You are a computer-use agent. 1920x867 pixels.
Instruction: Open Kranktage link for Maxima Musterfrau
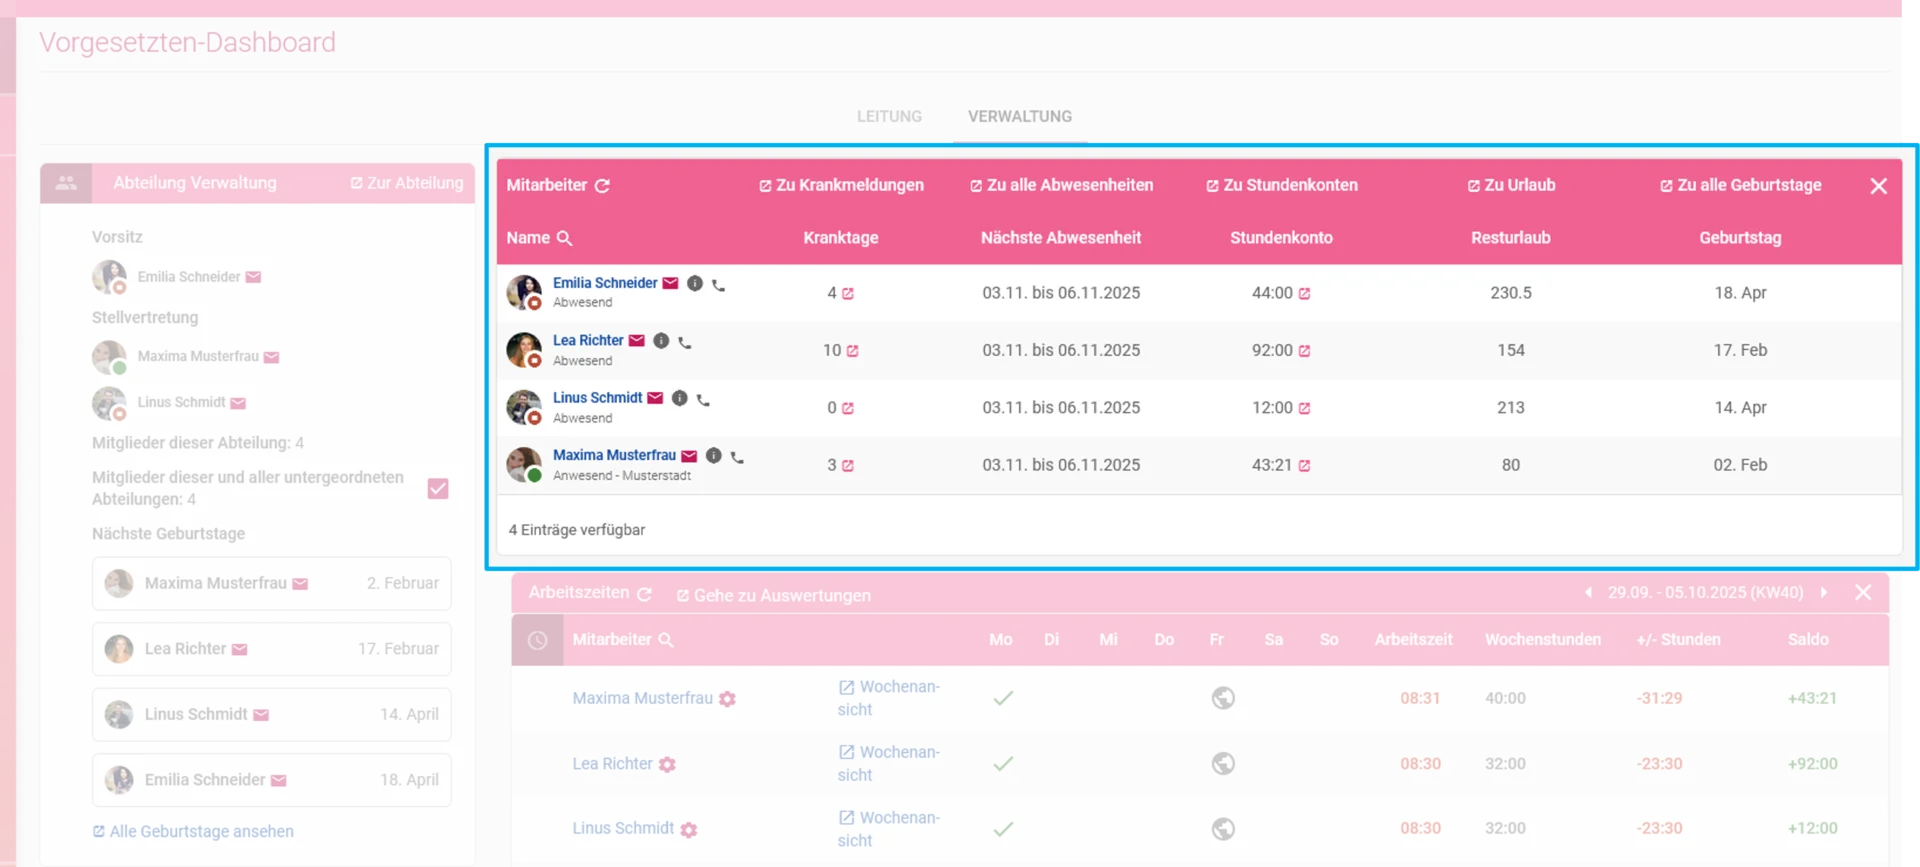848,465
